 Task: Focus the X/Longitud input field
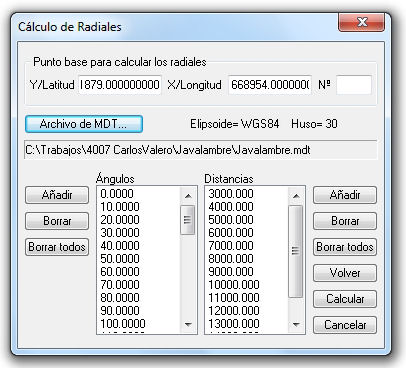coord(270,85)
